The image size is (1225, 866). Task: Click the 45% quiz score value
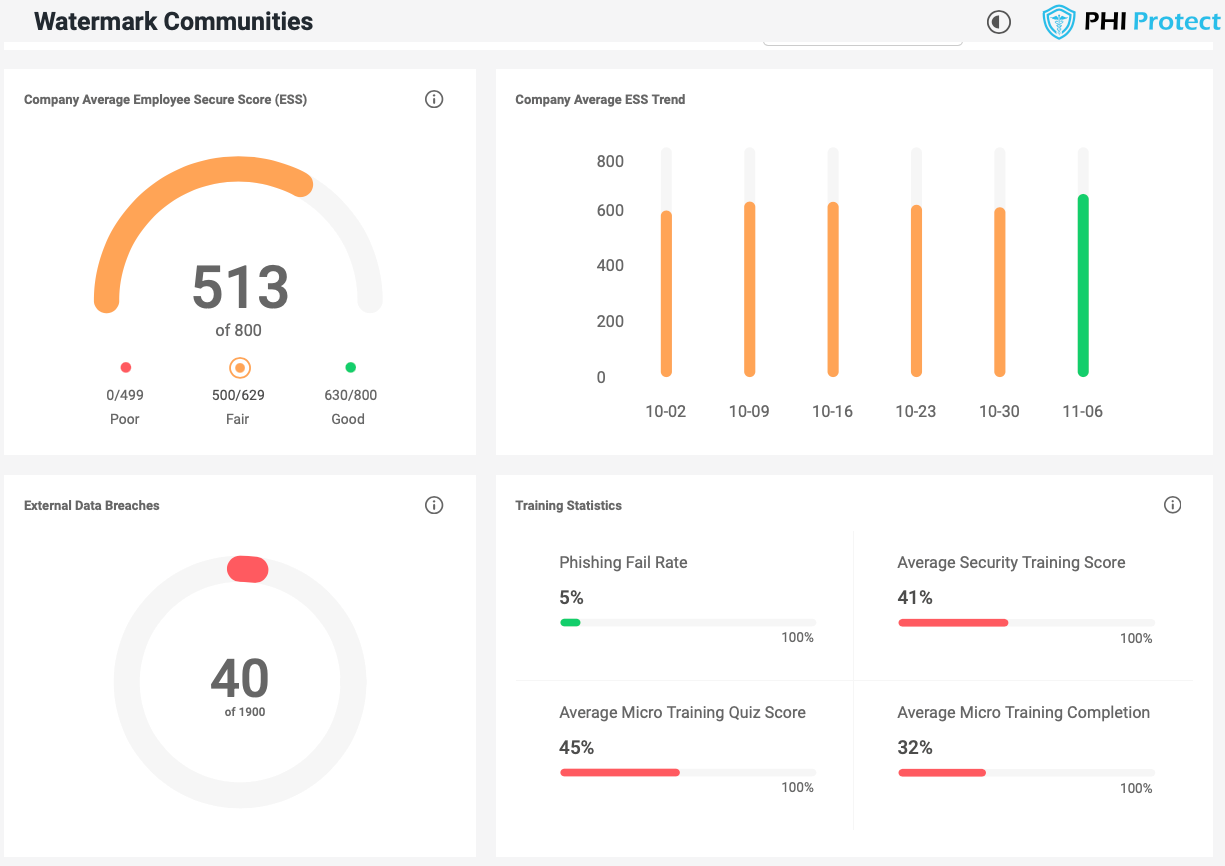(577, 747)
